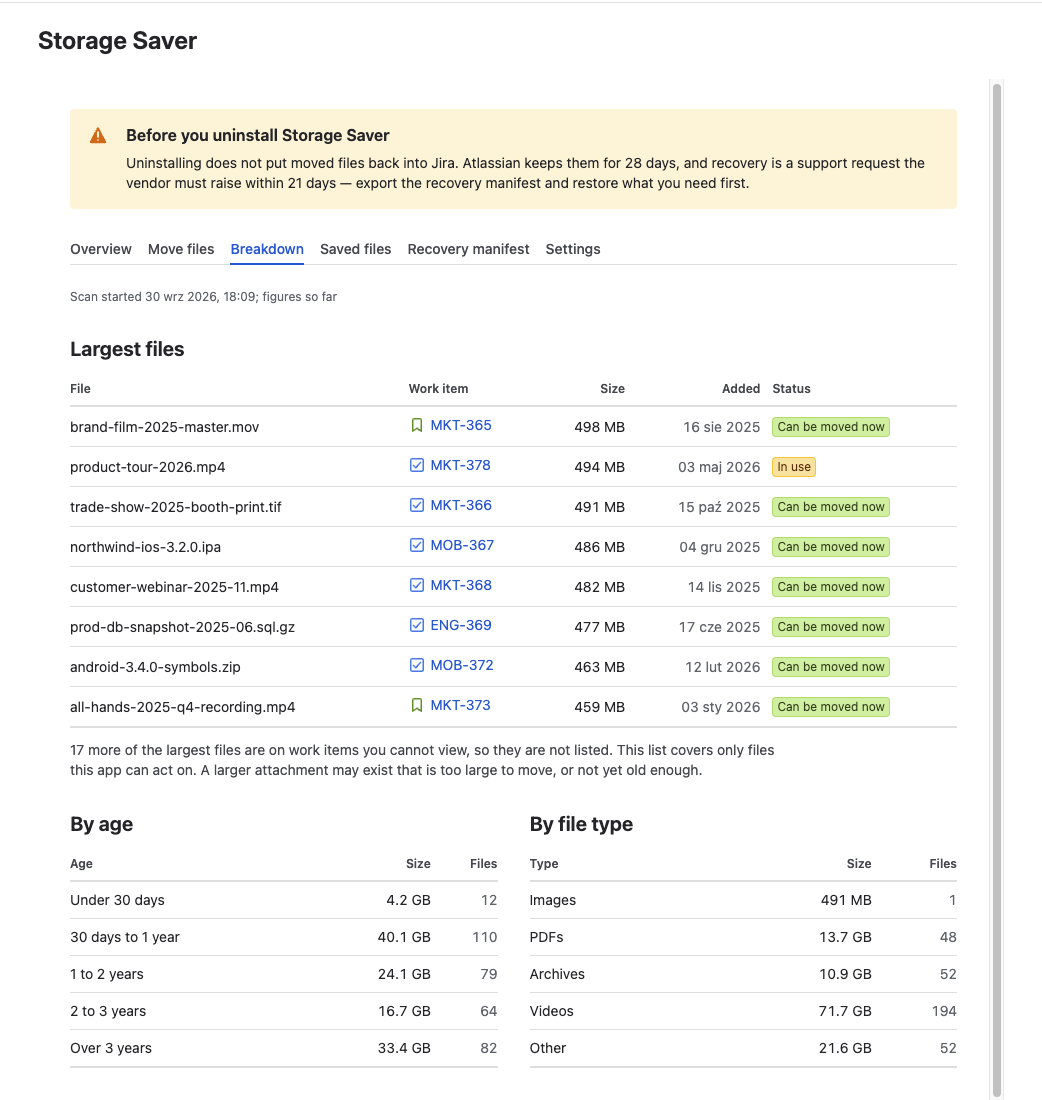Click the In use status badge
Image resolution: width=1042 pixels, height=1100 pixels.
794,467
